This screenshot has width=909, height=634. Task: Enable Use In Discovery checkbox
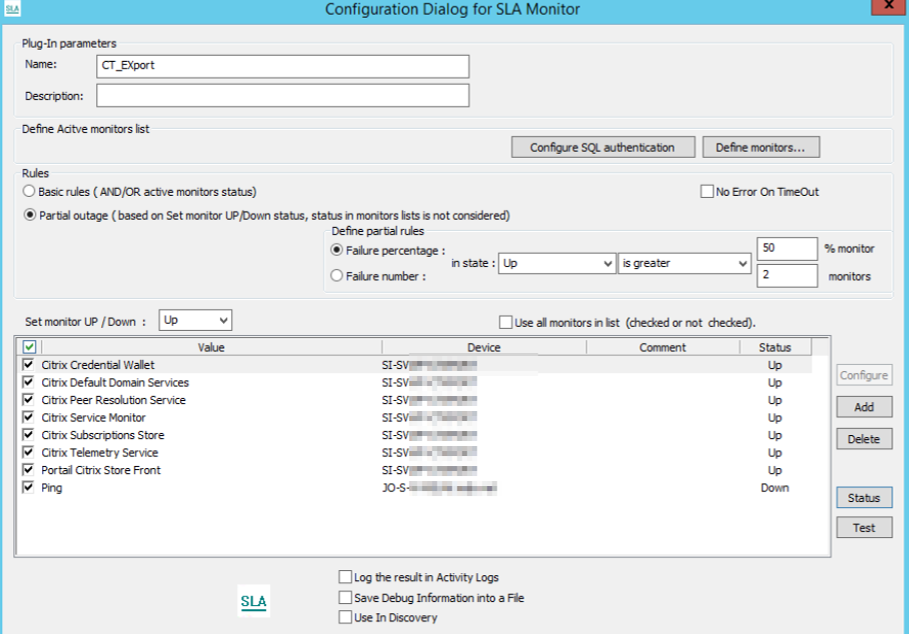(x=345, y=617)
